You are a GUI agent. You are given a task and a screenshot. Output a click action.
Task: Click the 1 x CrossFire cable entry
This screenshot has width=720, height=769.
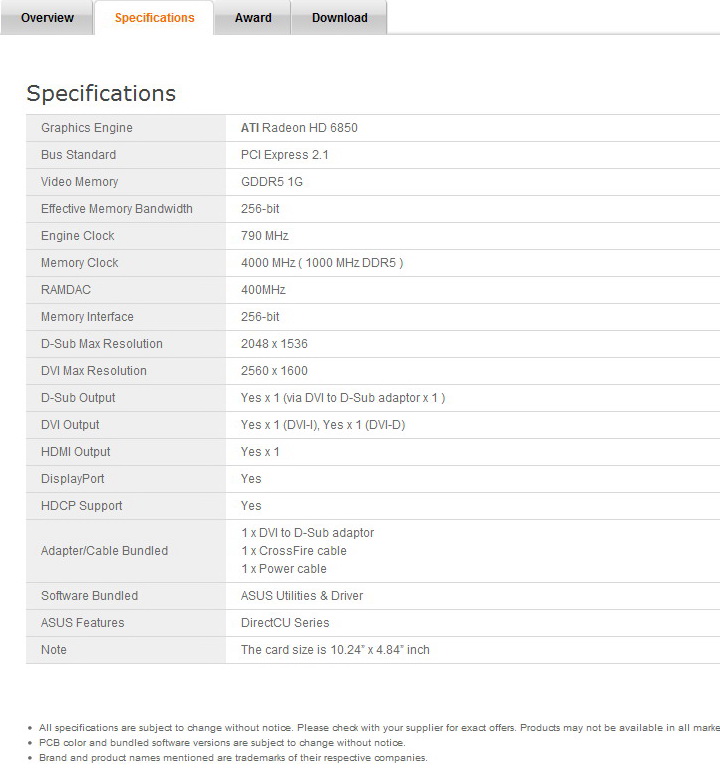coord(294,551)
